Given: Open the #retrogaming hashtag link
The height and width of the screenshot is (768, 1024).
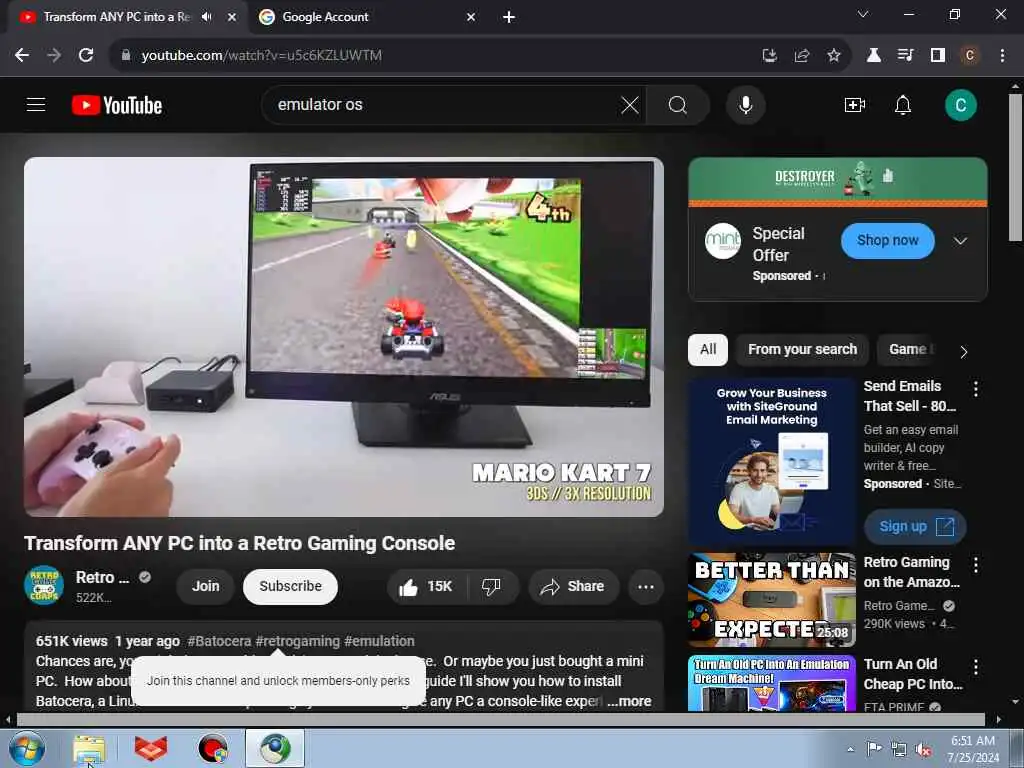Looking at the screenshot, I should [x=298, y=641].
